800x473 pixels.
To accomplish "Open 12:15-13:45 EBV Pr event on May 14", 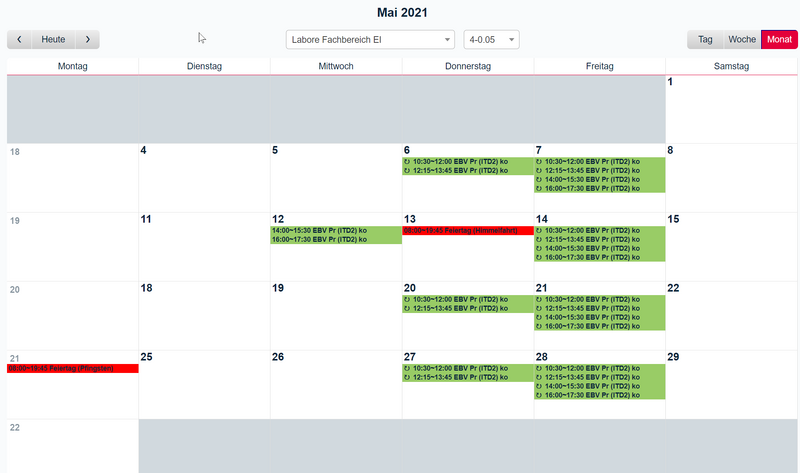I will pos(599,239).
